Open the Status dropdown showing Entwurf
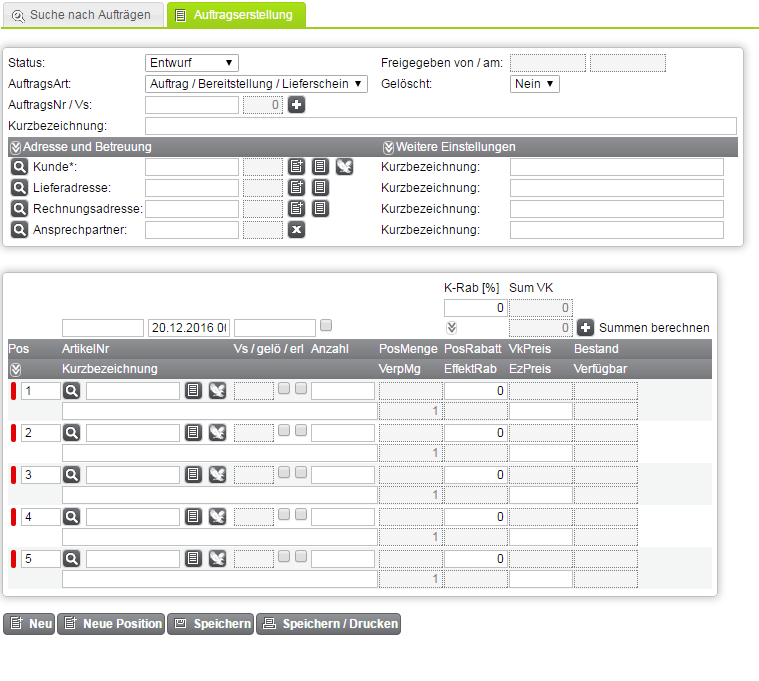The height and width of the screenshot is (681, 759). click(192, 63)
